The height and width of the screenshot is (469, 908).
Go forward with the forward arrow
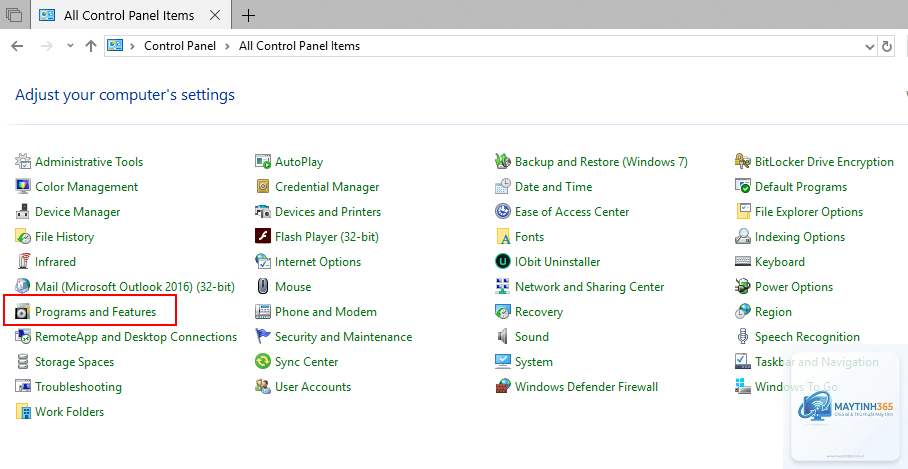click(47, 46)
